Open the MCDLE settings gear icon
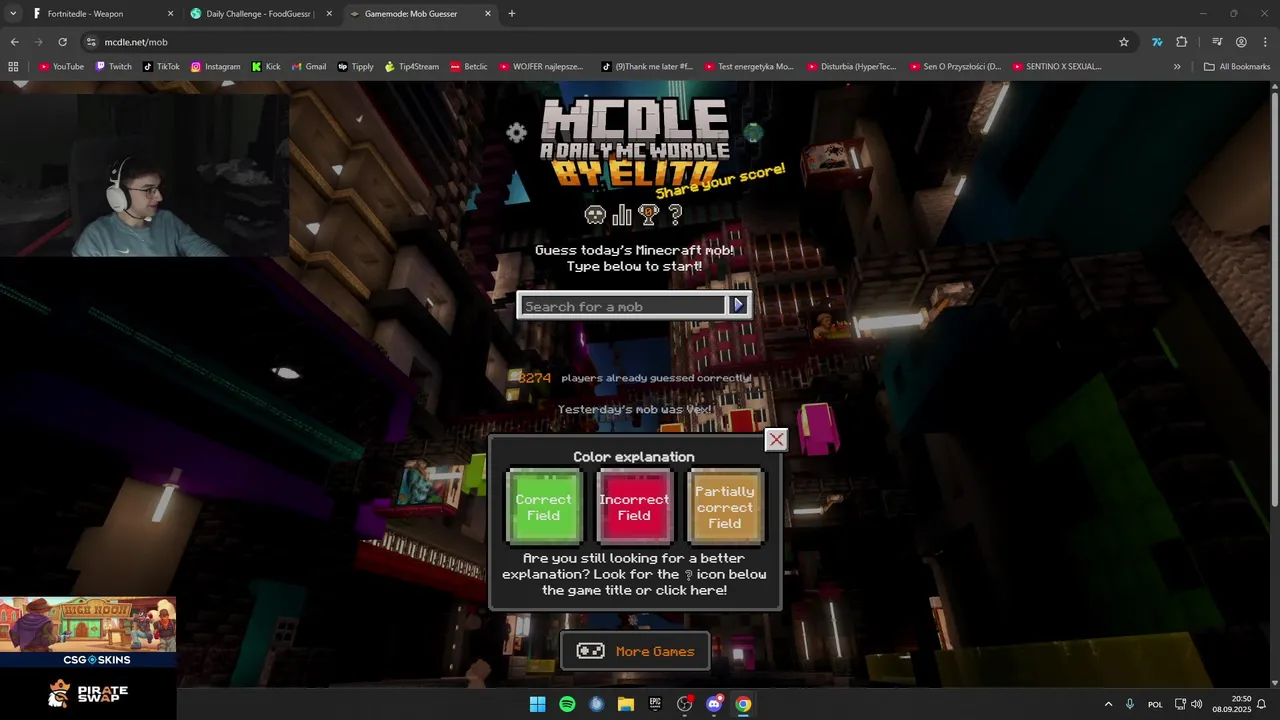This screenshot has height=720, width=1280. [x=516, y=132]
